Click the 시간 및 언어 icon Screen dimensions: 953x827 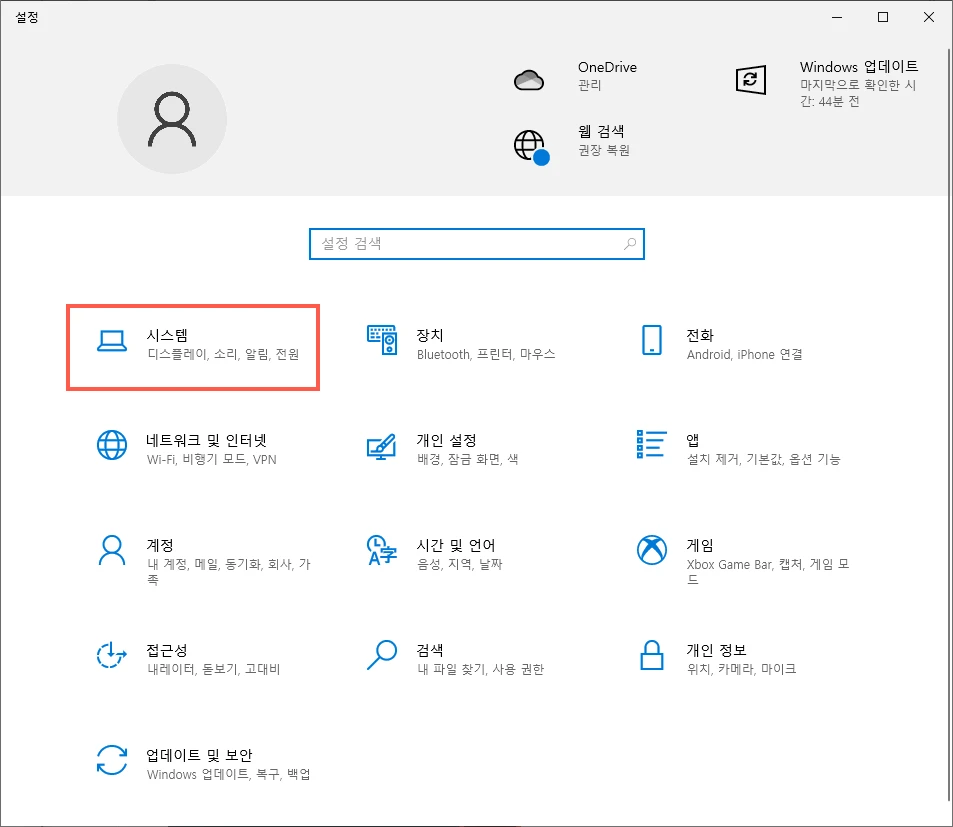(x=382, y=550)
